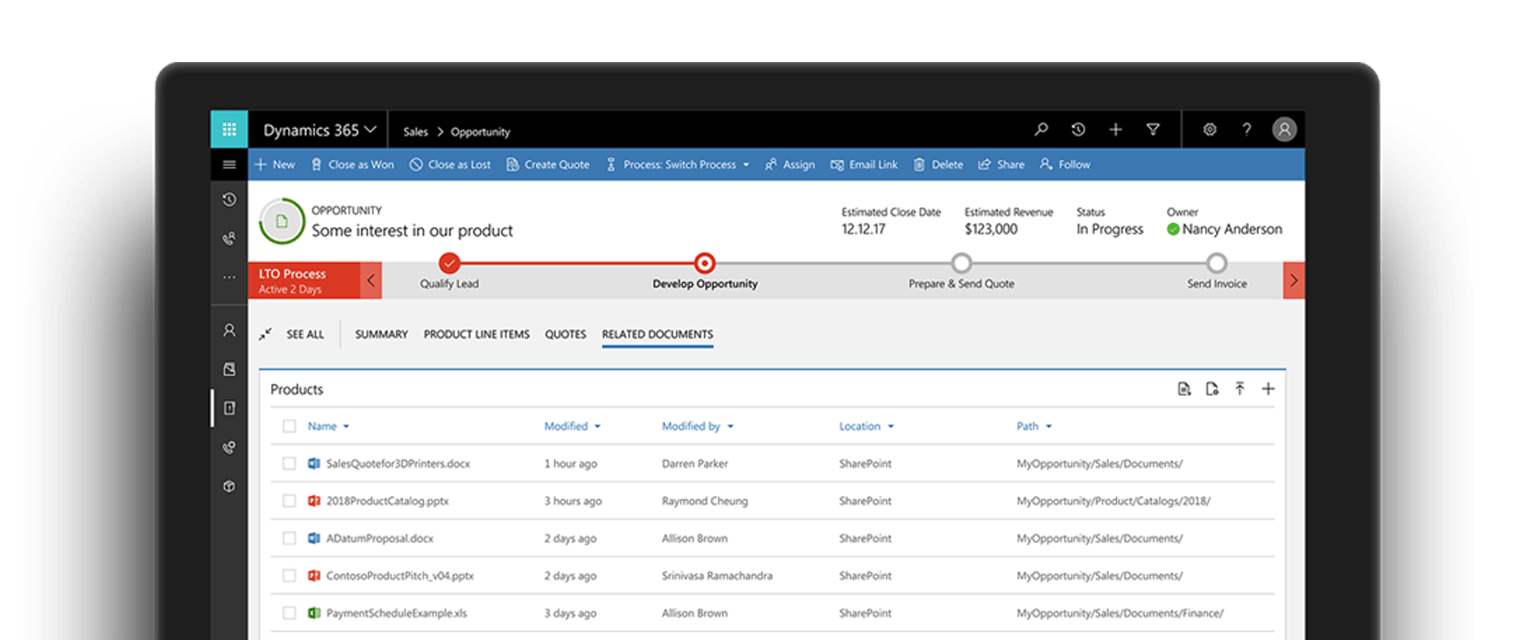Viewport: 1534px width, 640px height.
Task: Tick the 2018ProductCatalog.pptx checkbox
Action: click(x=289, y=501)
